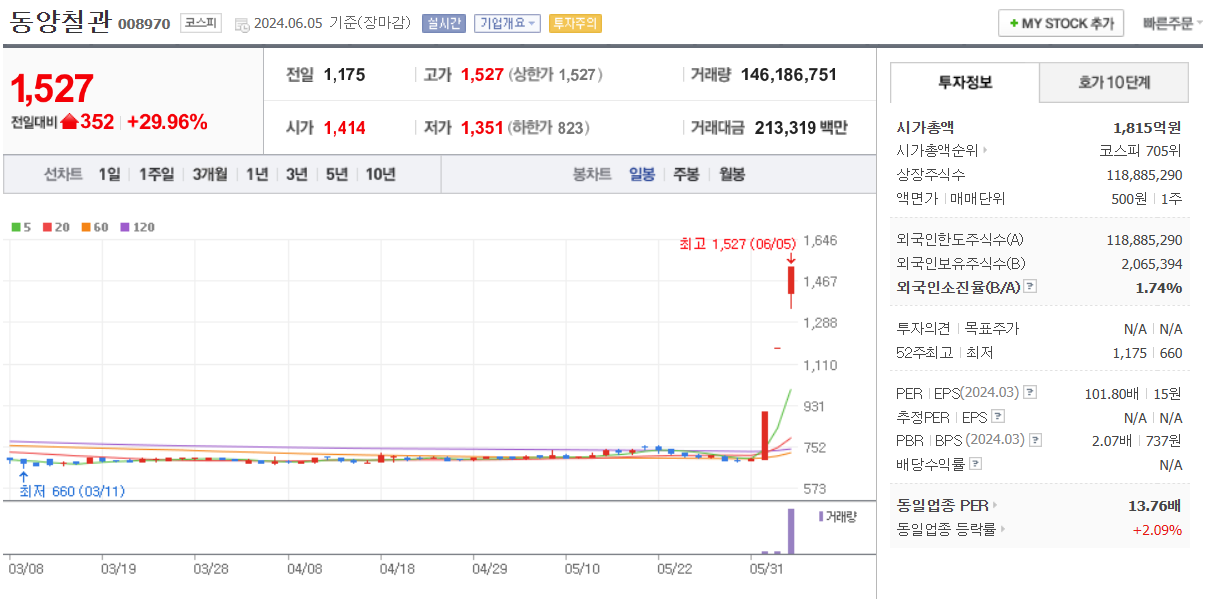1207x599 pixels.
Task: Select 5년 line chart period
Action: click(x=337, y=174)
